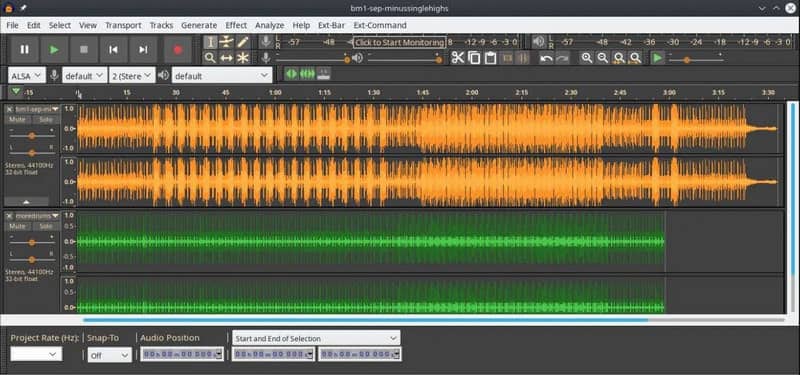Viewport: 800px width, 375px height.
Task: Open the File menu
Action: (x=12, y=25)
